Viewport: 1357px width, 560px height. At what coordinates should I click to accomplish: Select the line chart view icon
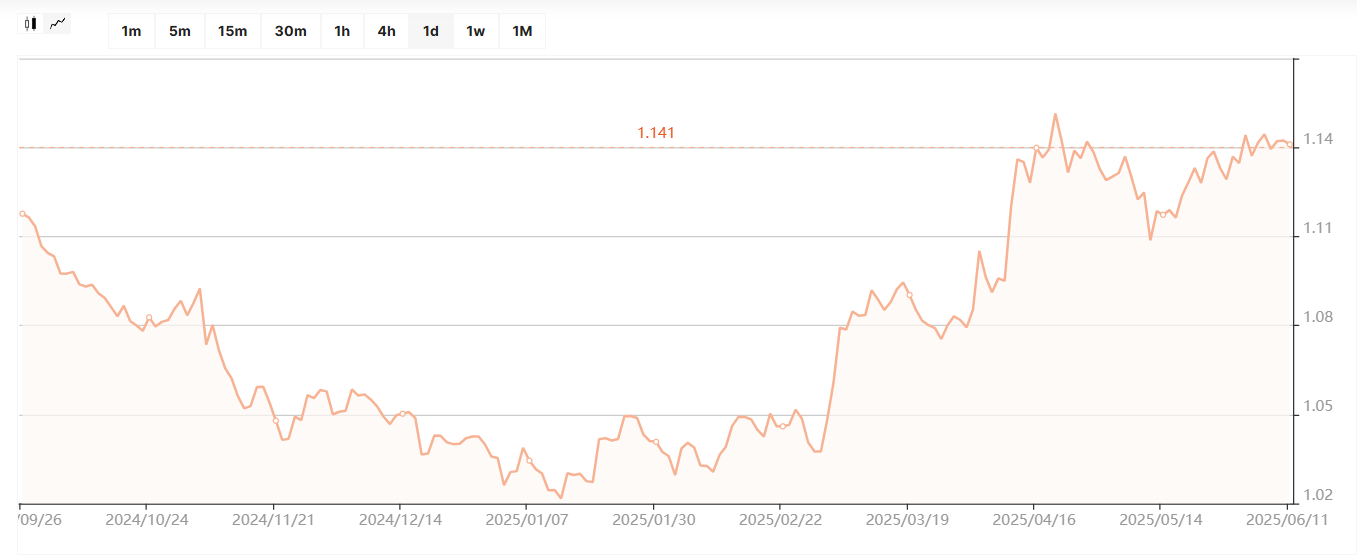[x=59, y=23]
